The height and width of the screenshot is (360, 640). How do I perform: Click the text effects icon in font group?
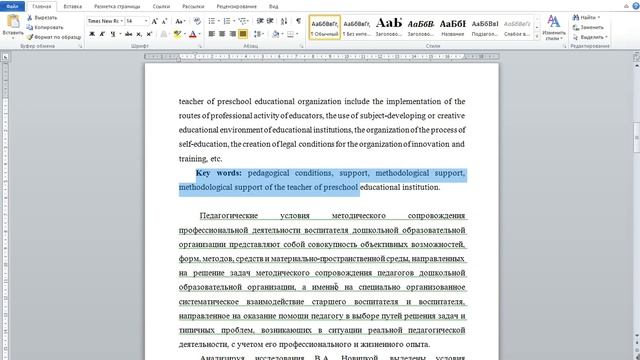tap(164, 34)
